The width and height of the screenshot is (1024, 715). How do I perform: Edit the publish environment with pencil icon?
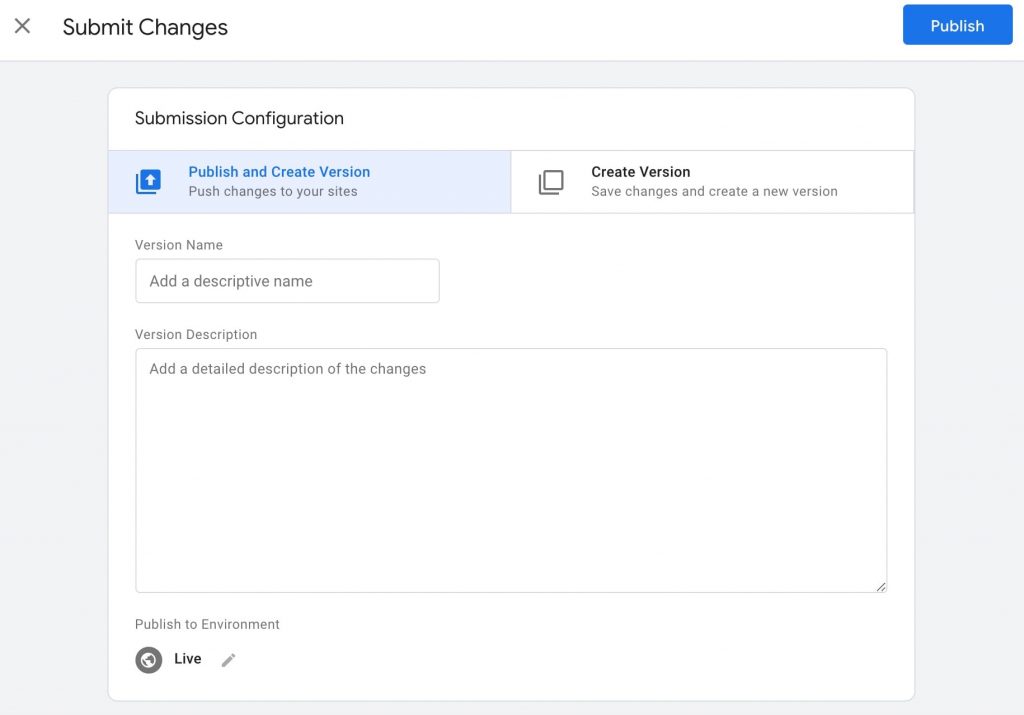click(229, 660)
